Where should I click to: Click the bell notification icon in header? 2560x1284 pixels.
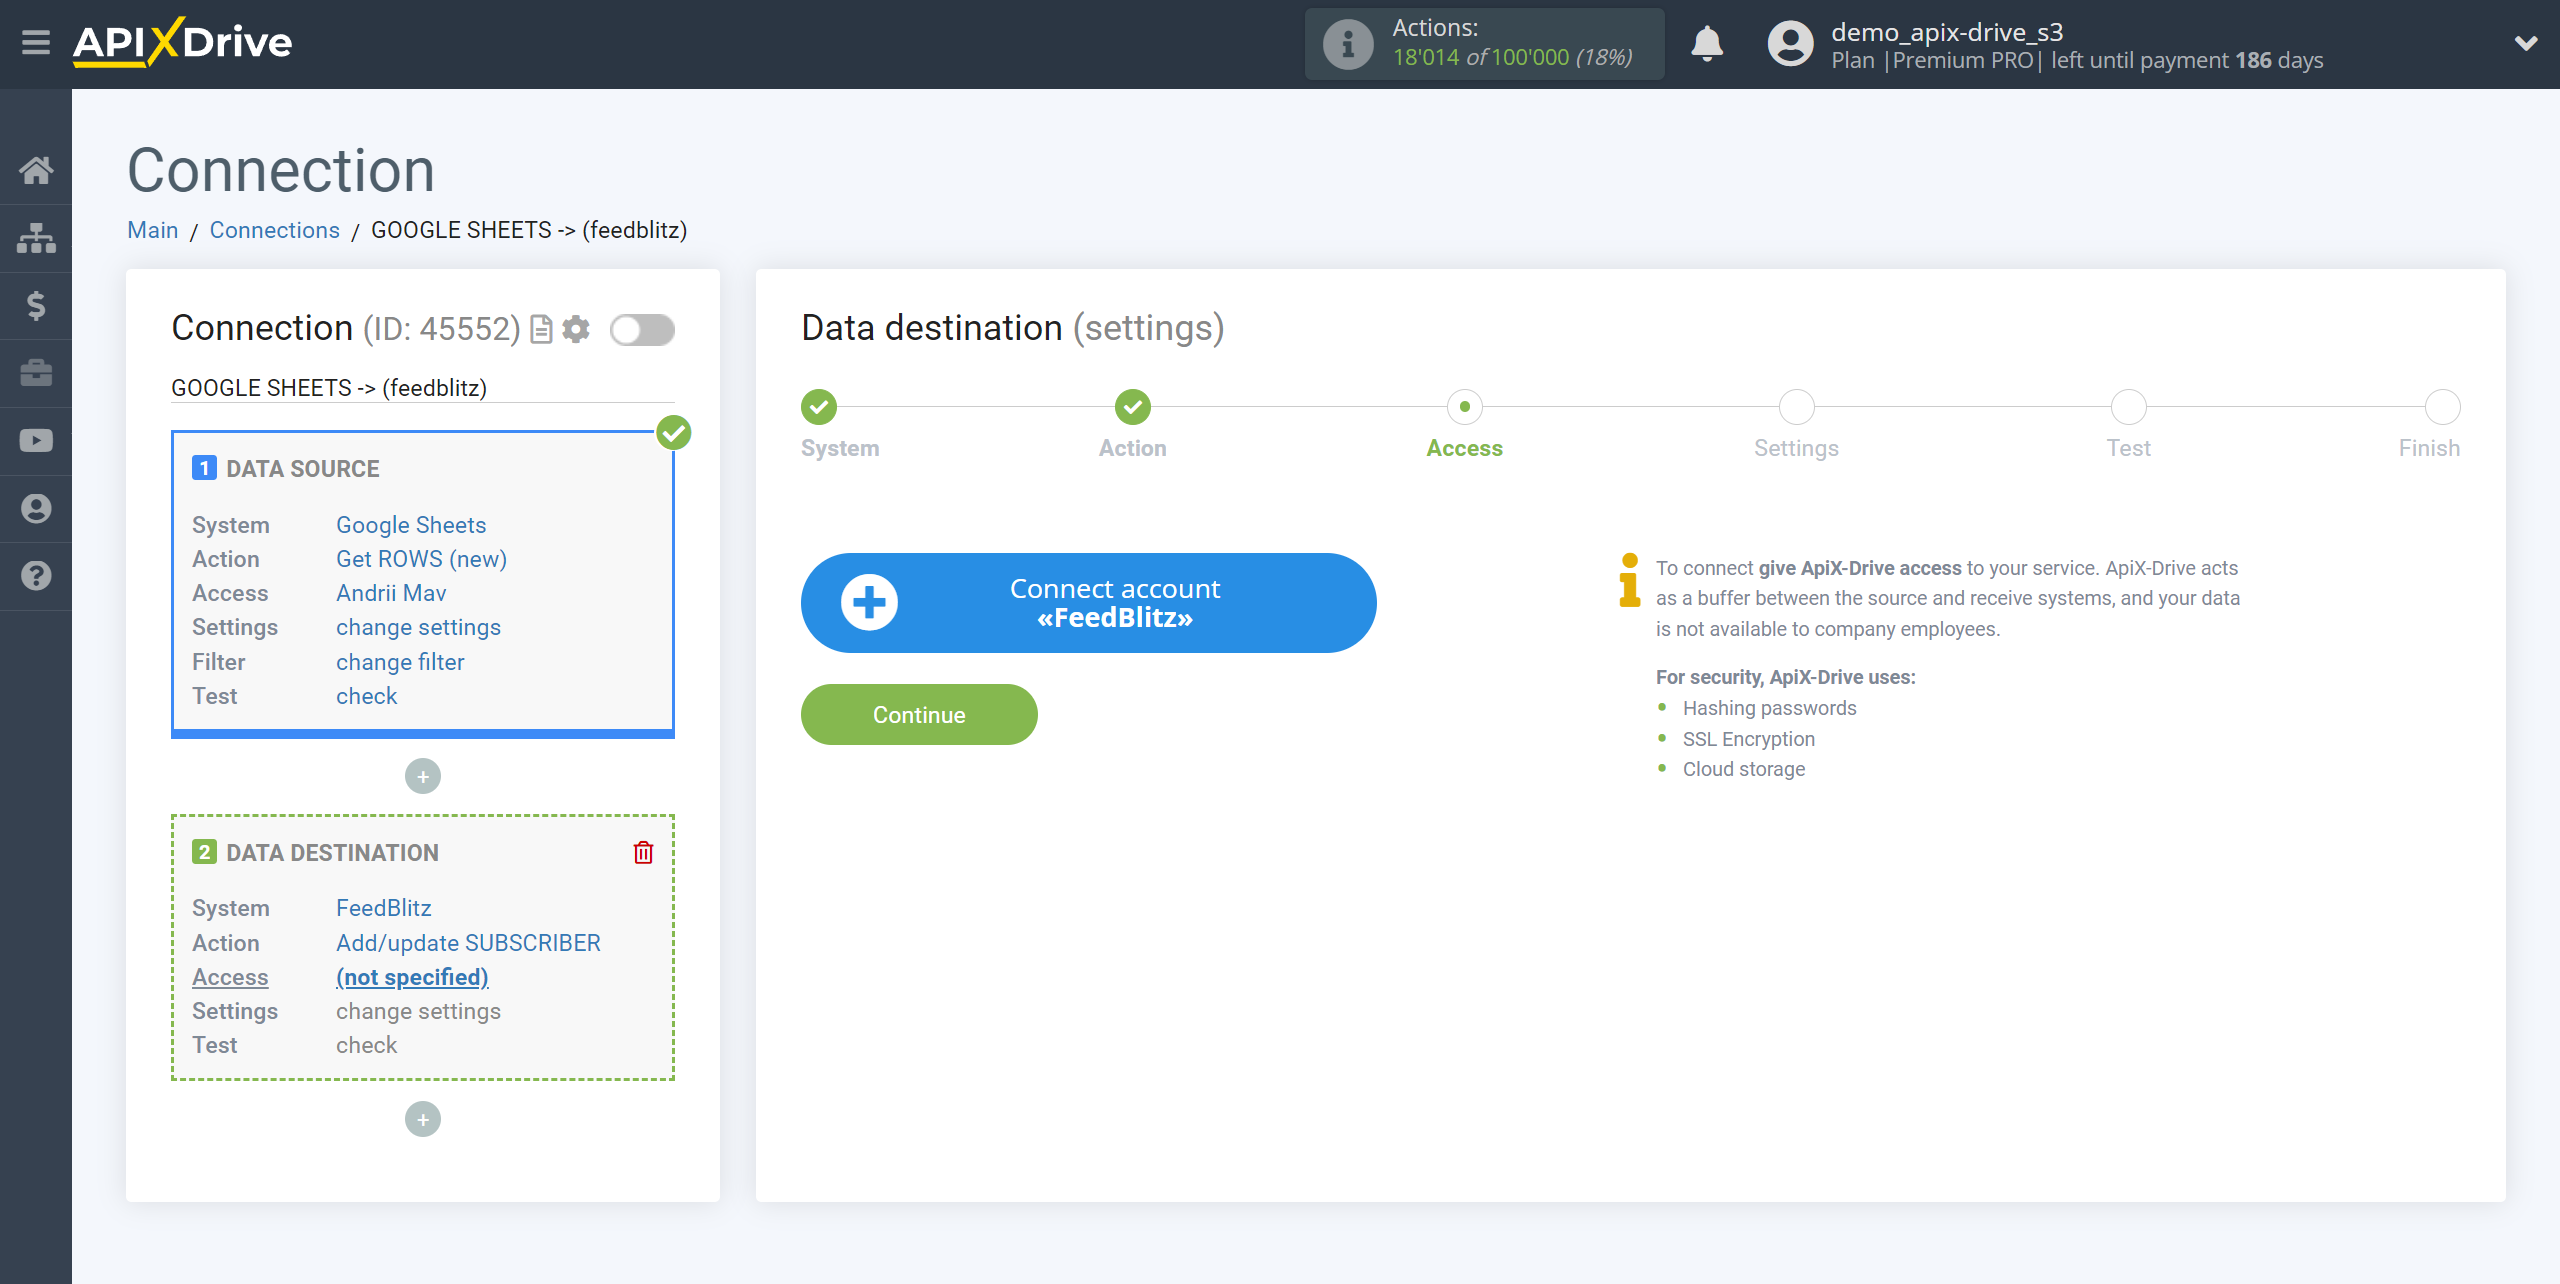(1707, 43)
